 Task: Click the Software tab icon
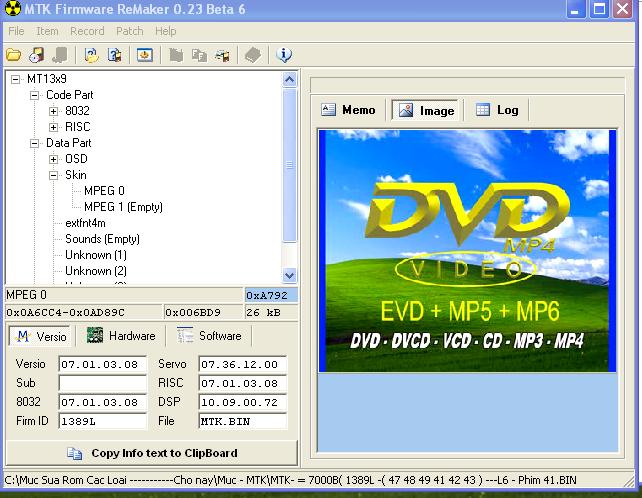click(185, 335)
